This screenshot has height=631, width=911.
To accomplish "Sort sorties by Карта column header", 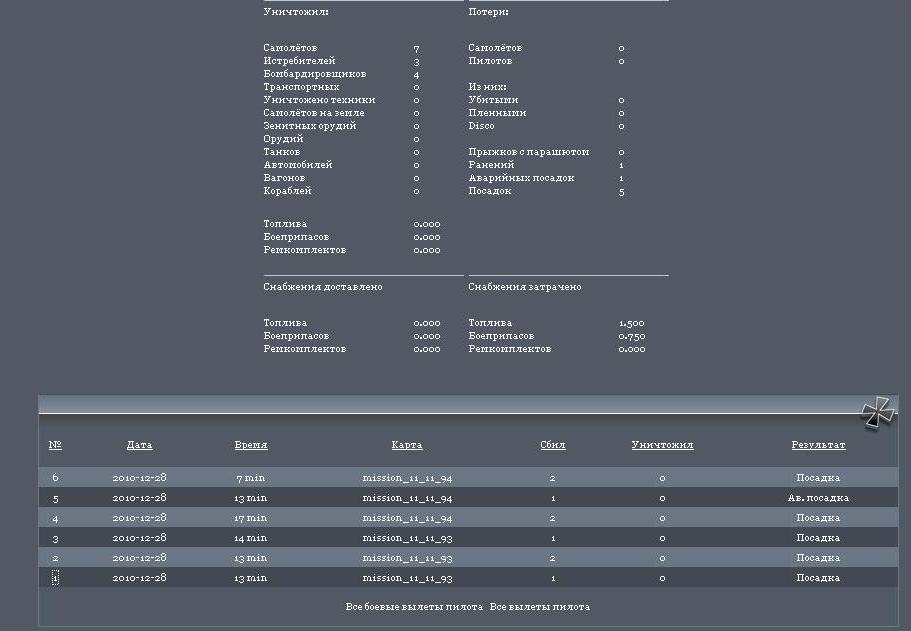I will (x=407, y=445).
